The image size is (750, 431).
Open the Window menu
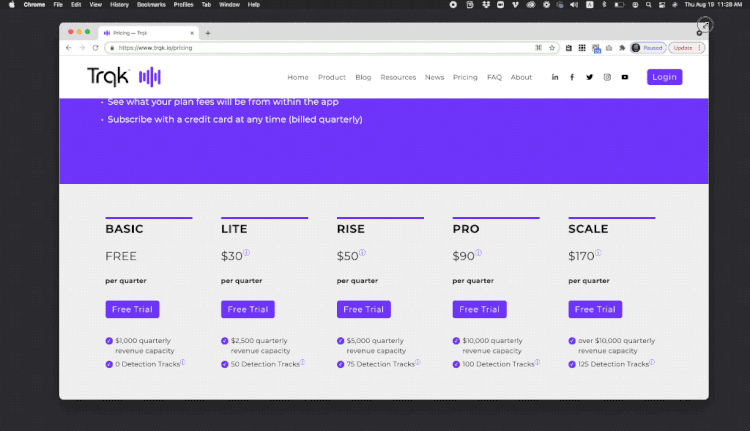(229, 5)
